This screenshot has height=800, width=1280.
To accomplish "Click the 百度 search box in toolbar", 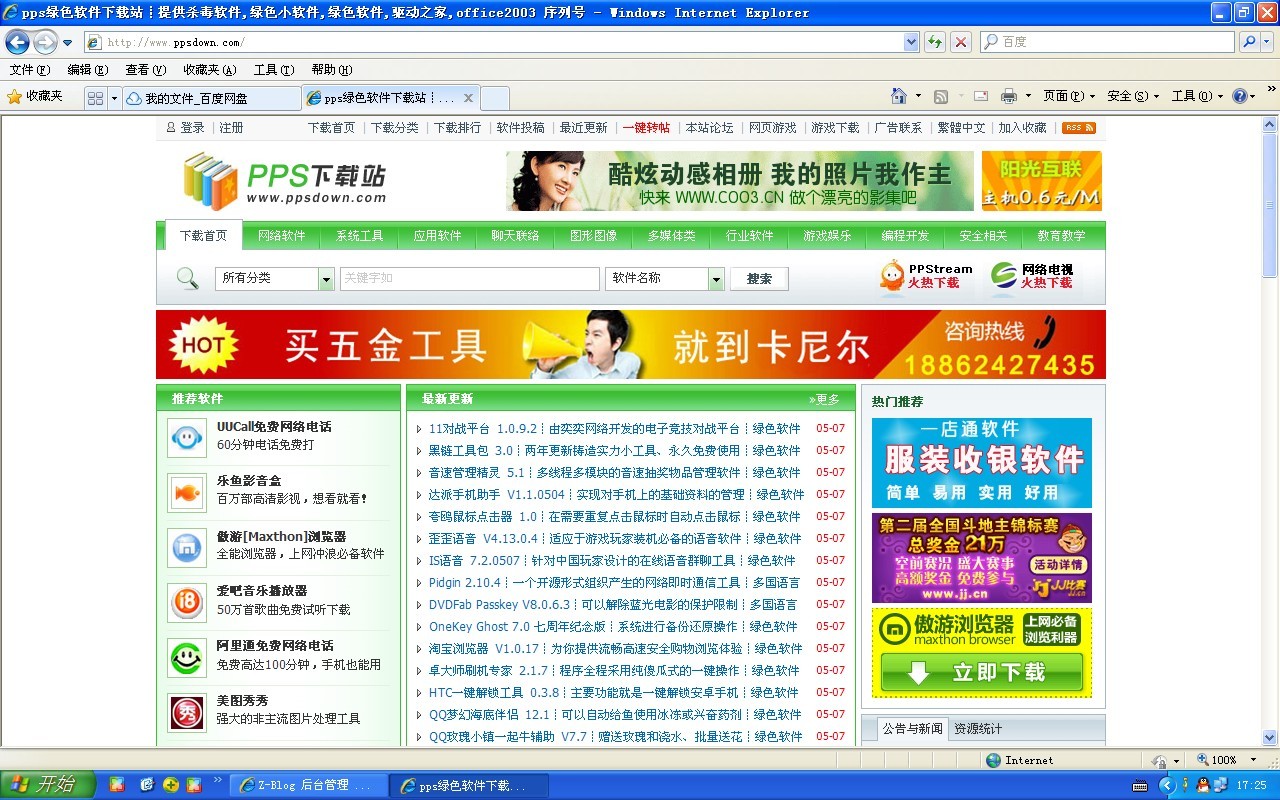I will pos(1107,42).
